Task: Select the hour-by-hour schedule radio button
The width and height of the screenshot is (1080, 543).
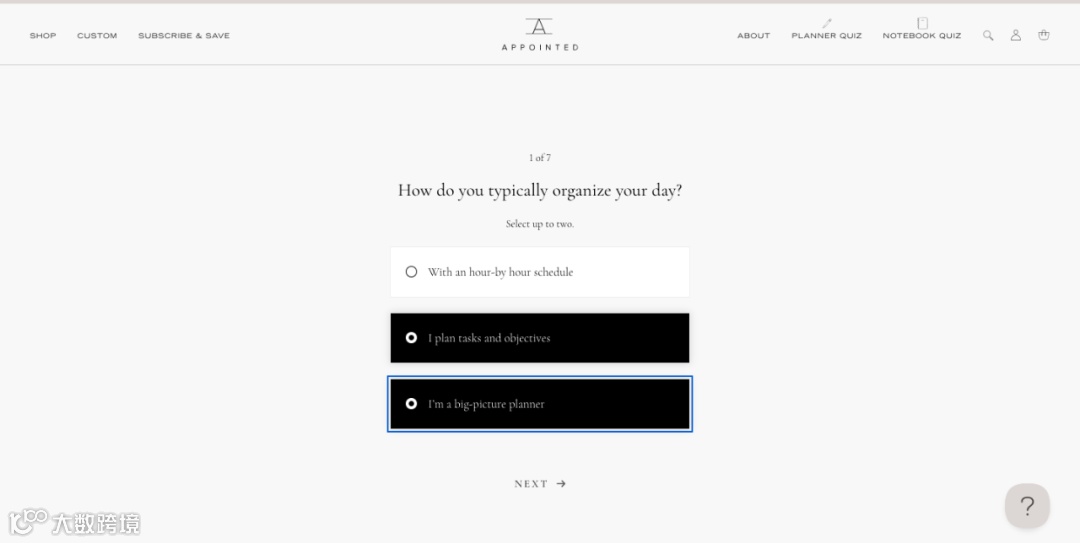Action: [411, 272]
